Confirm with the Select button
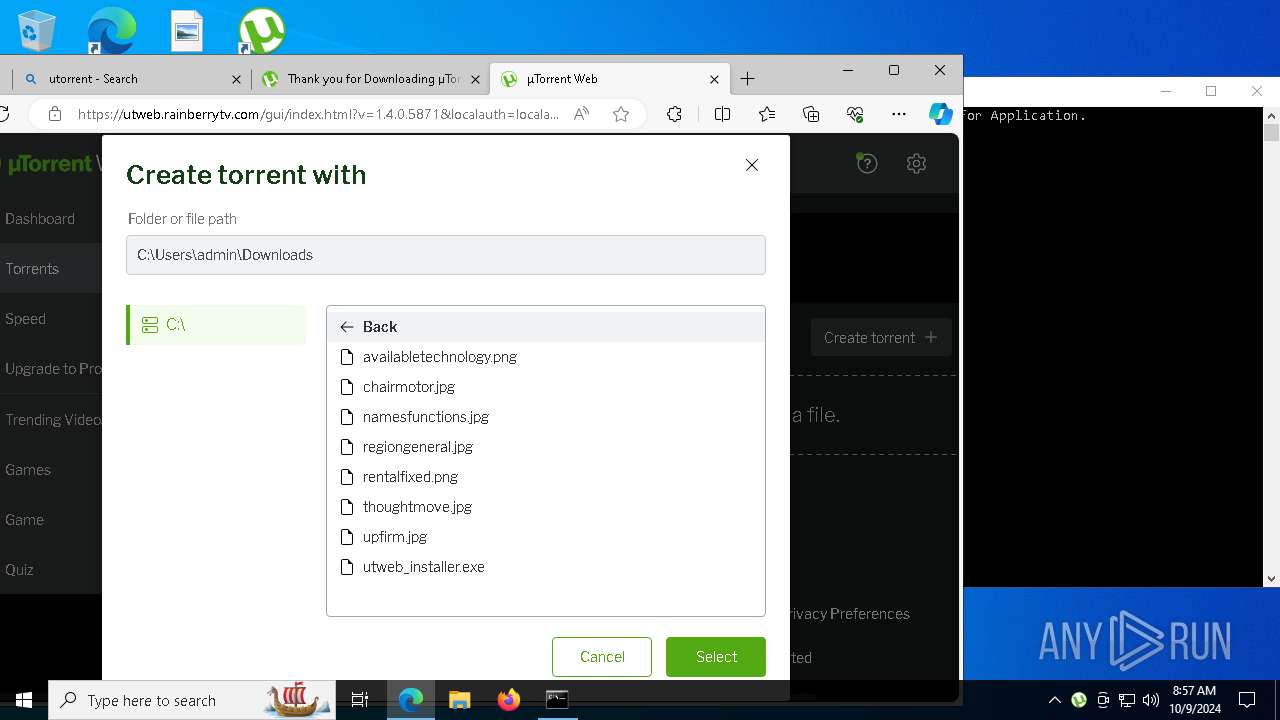The height and width of the screenshot is (720, 1280). (x=716, y=657)
